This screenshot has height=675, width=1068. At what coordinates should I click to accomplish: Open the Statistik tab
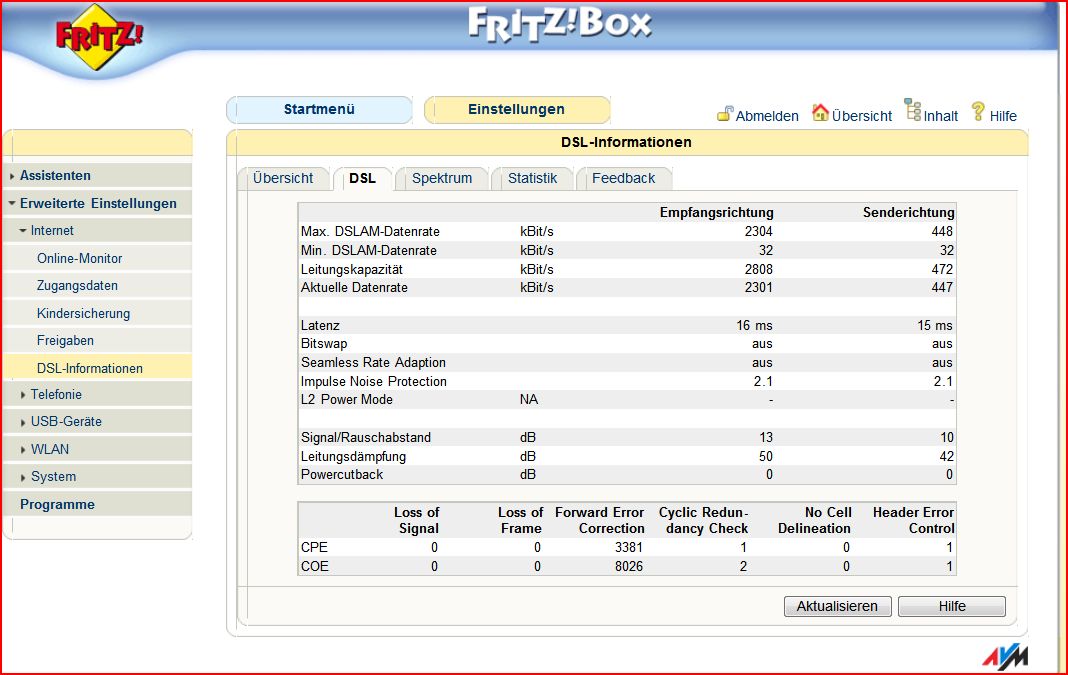(x=533, y=178)
